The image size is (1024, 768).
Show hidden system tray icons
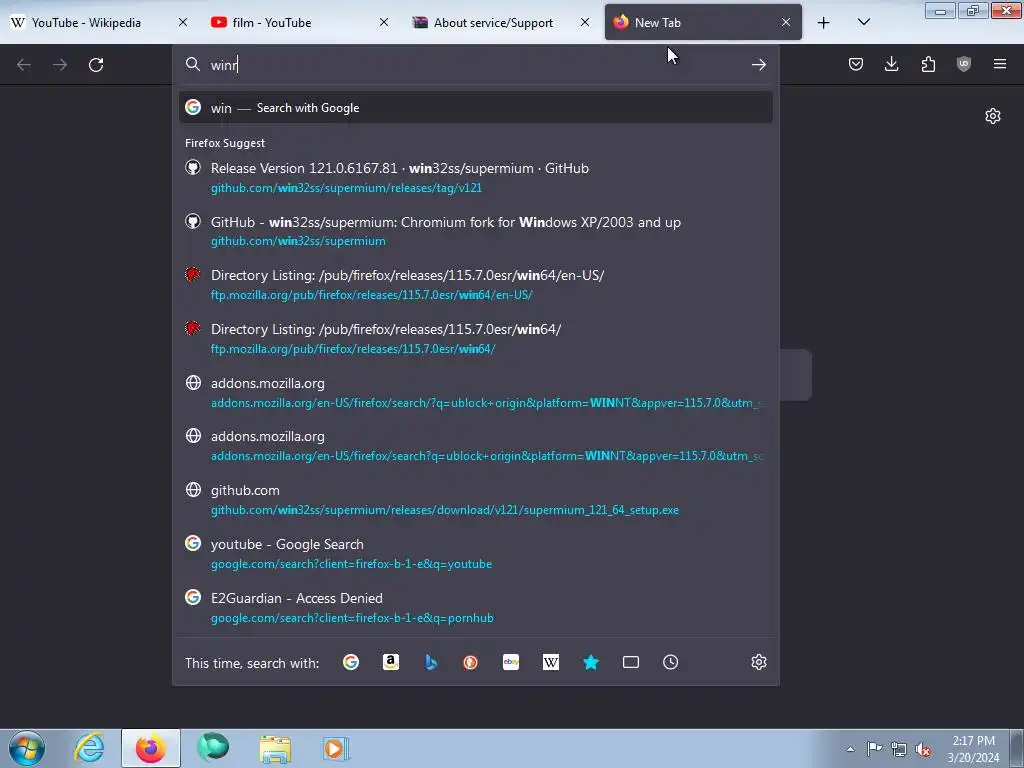[x=850, y=749]
